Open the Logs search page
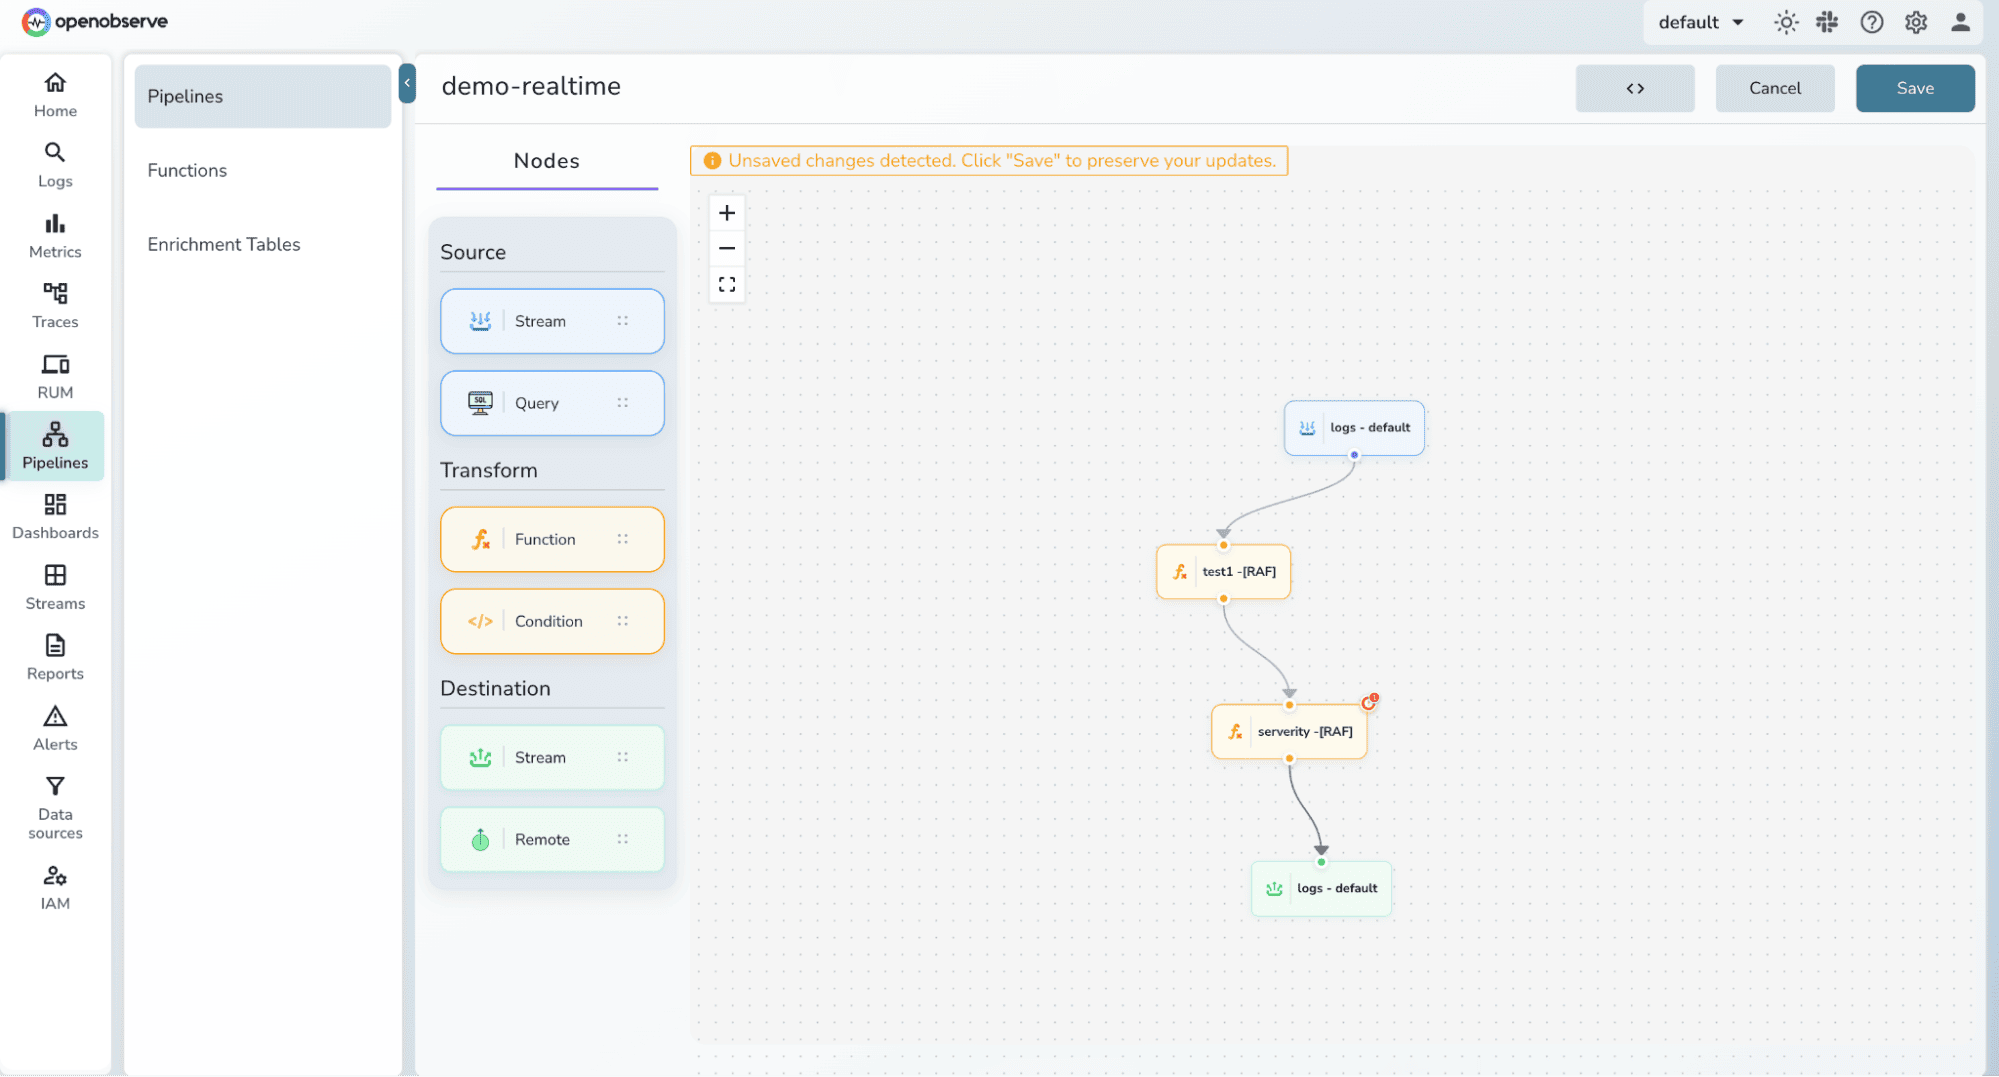Screen dimensions: 1999x1077 click(x=55, y=165)
